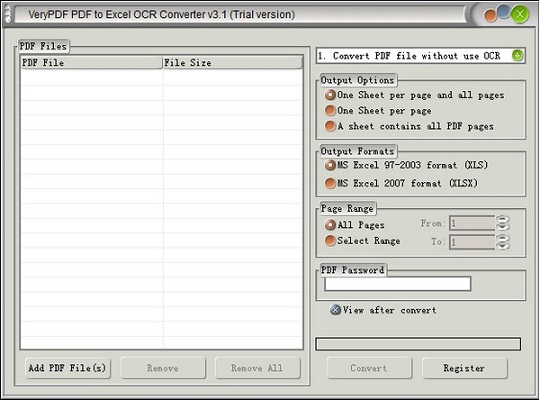Screen dimensions: 540x400
Task: Click the orange circle title bar button
Action: click(x=490, y=16)
